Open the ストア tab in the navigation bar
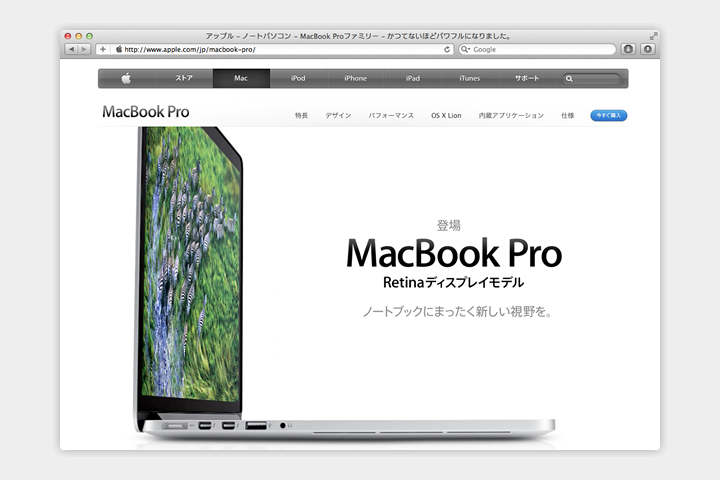The width and height of the screenshot is (720, 480). click(184, 78)
